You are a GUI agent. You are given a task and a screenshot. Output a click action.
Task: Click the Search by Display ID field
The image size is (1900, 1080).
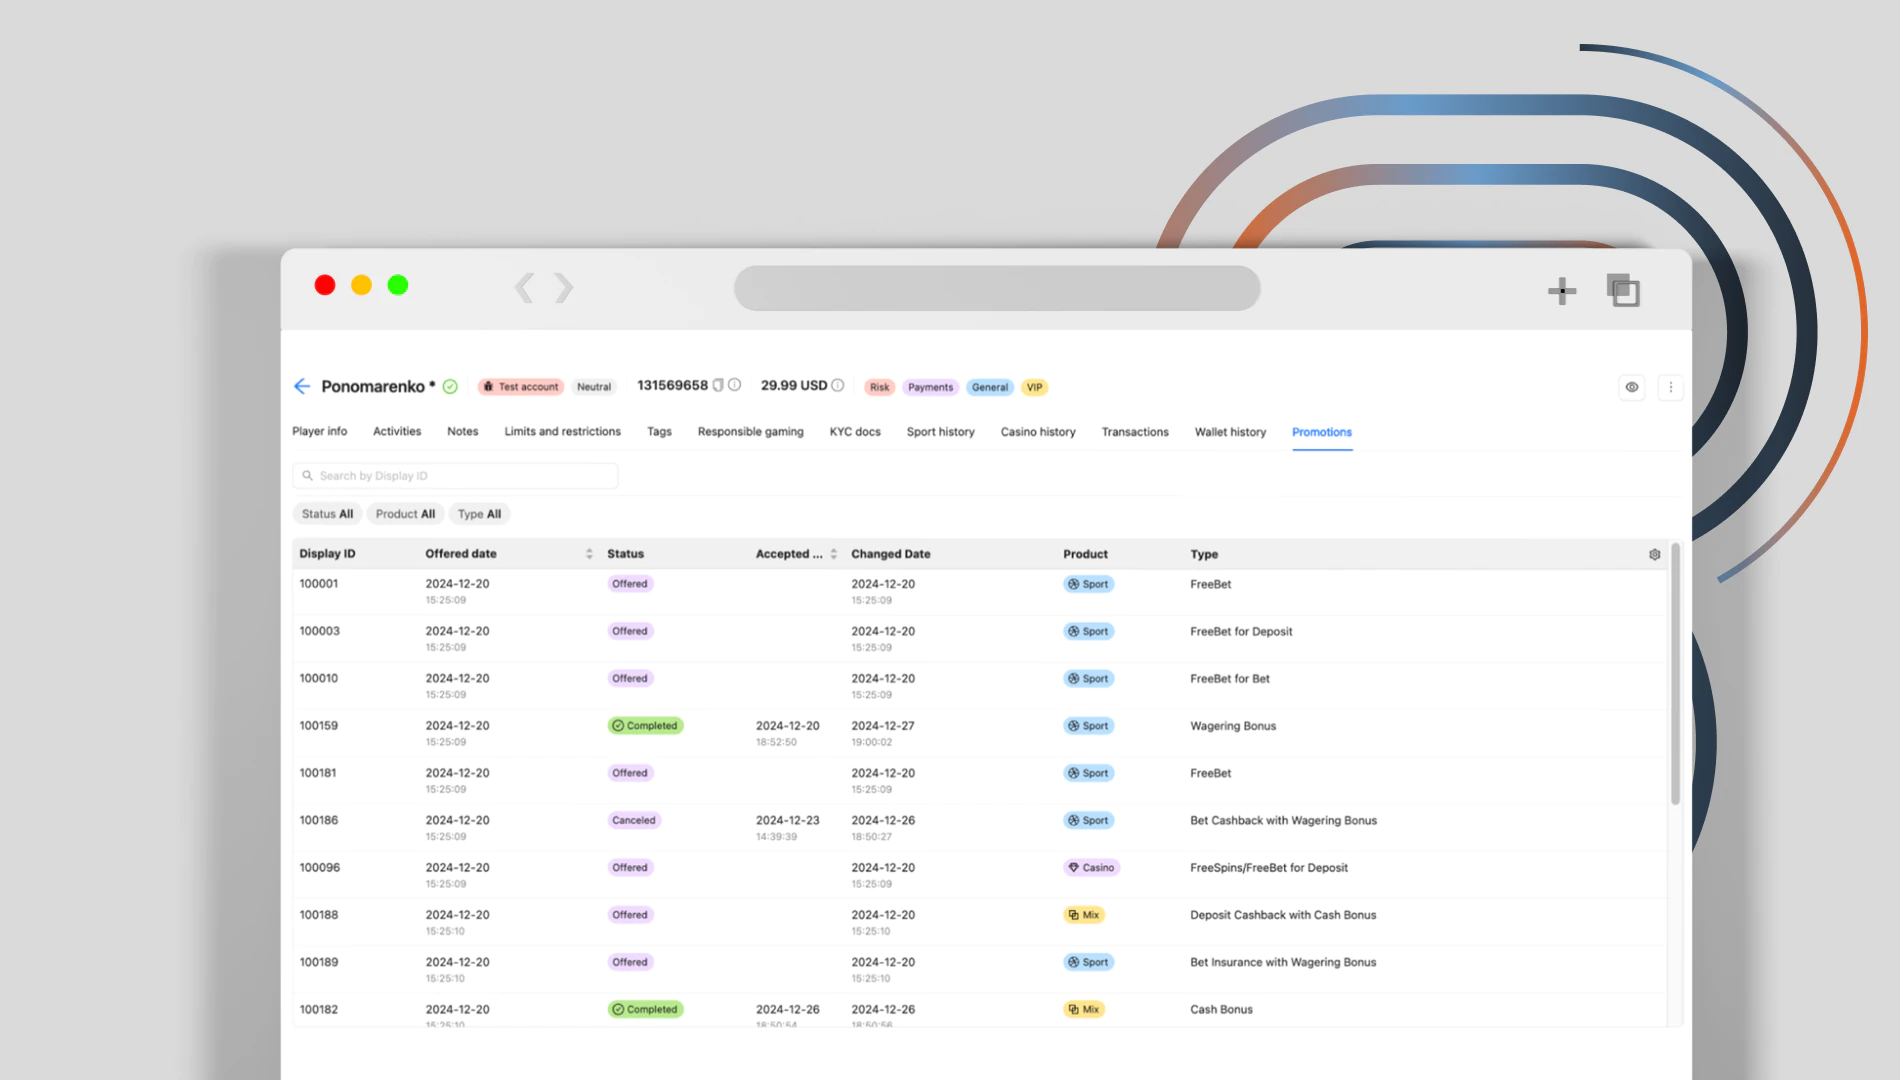pos(456,476)
